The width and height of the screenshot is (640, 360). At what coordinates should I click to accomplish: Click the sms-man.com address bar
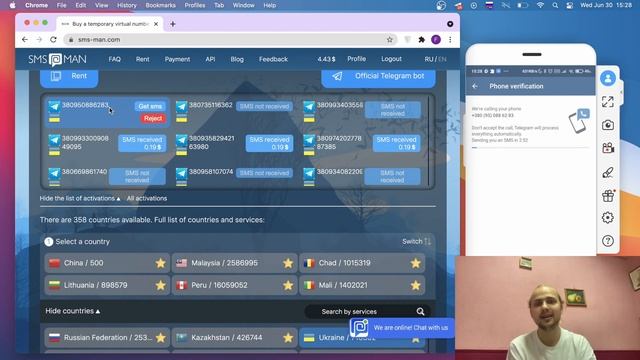229,40
